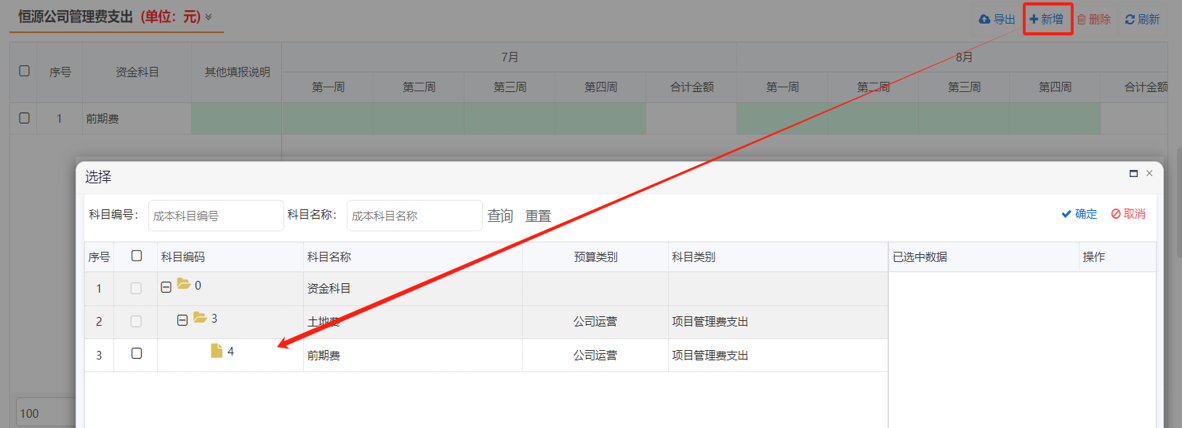
Task: Expand the chevron beside 恒源公司管理费支出 title
Action: coord(209,17)
